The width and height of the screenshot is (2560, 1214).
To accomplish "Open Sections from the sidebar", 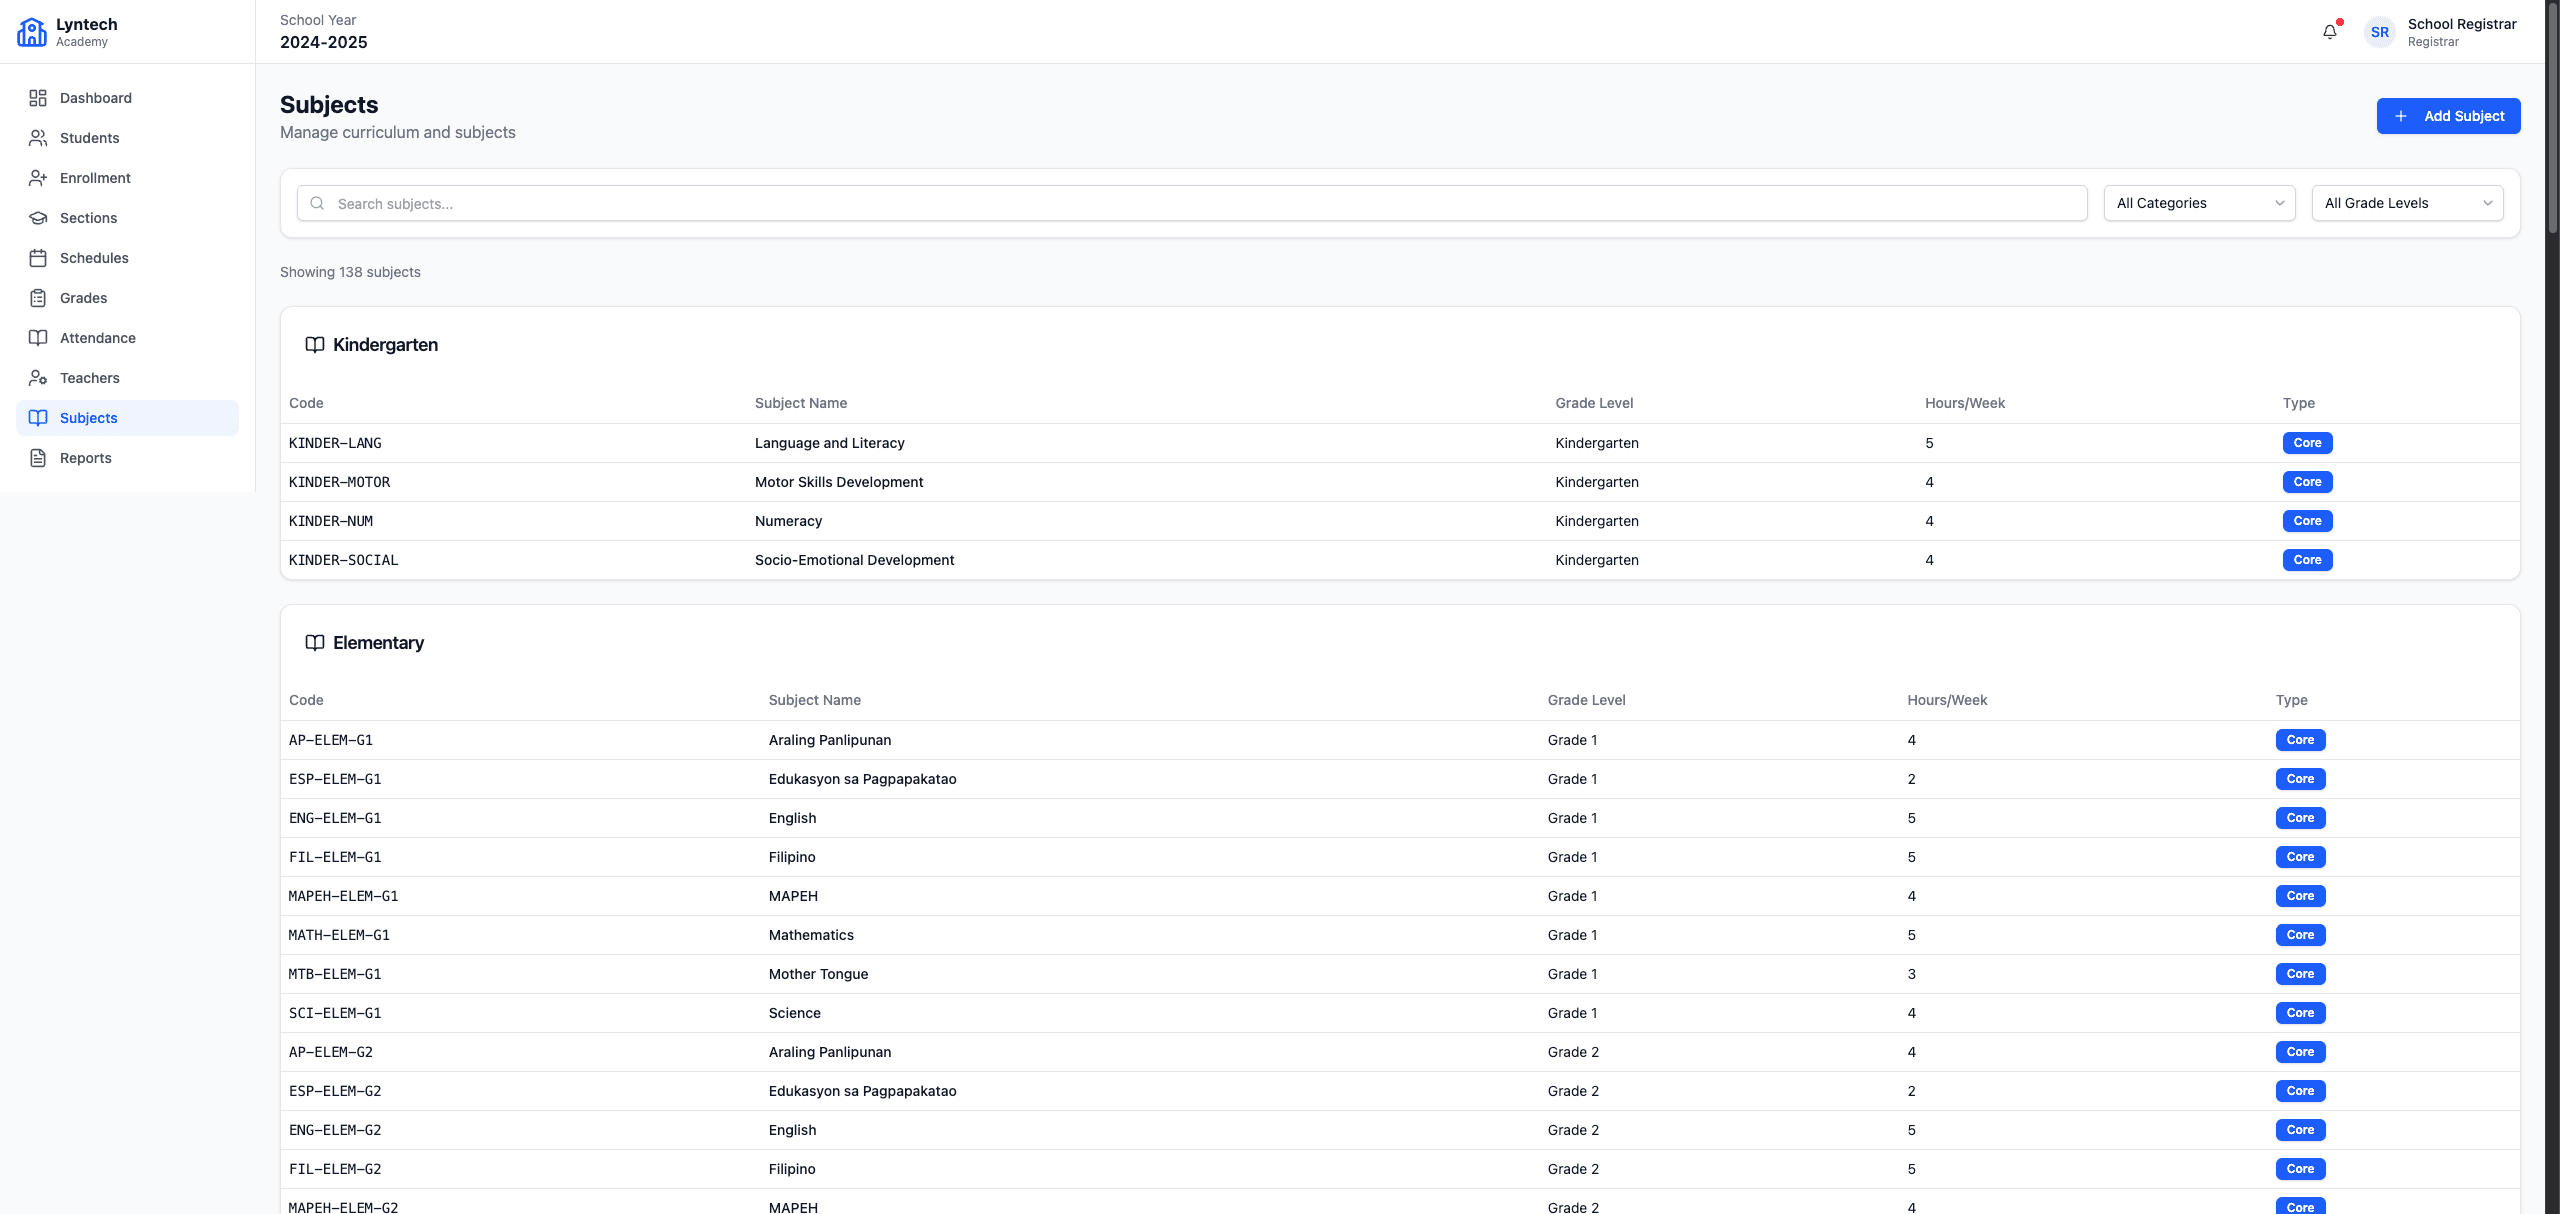I will [127, 218].
